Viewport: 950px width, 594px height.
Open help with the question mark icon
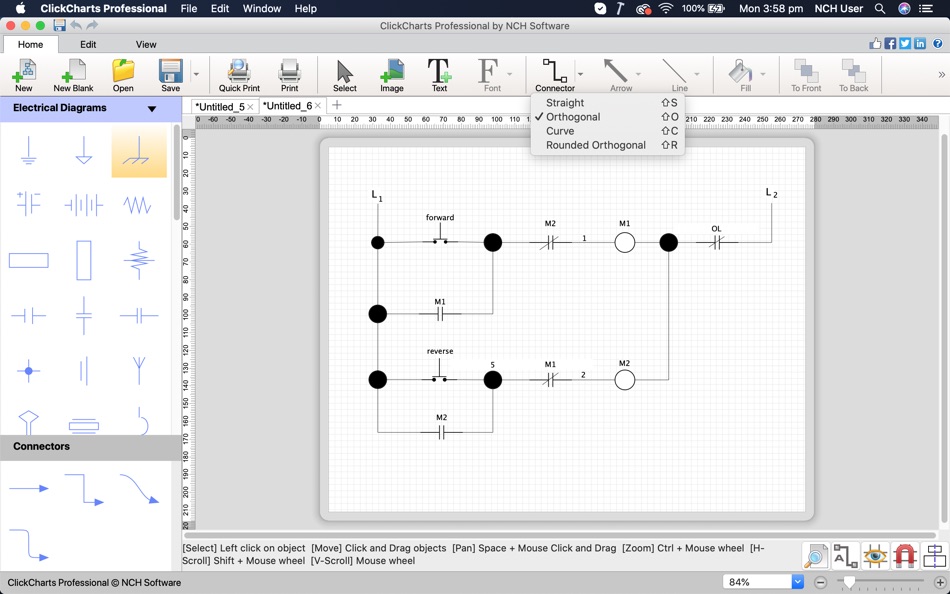coord(937,44)
